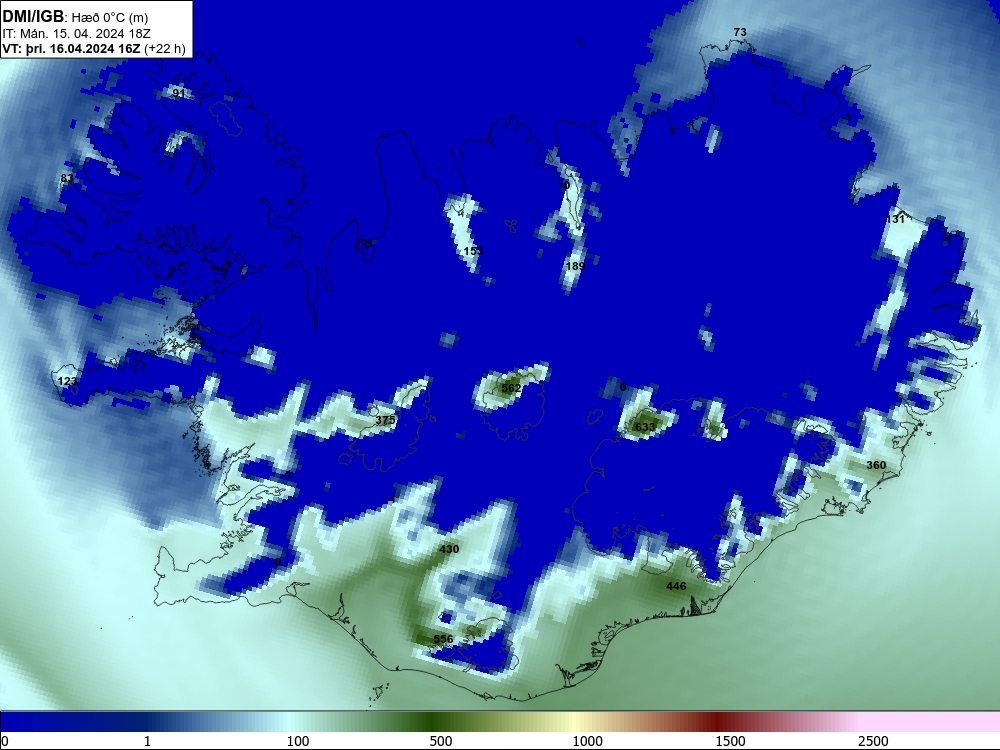Click the legend label 2500

click(x=873, y=741)
